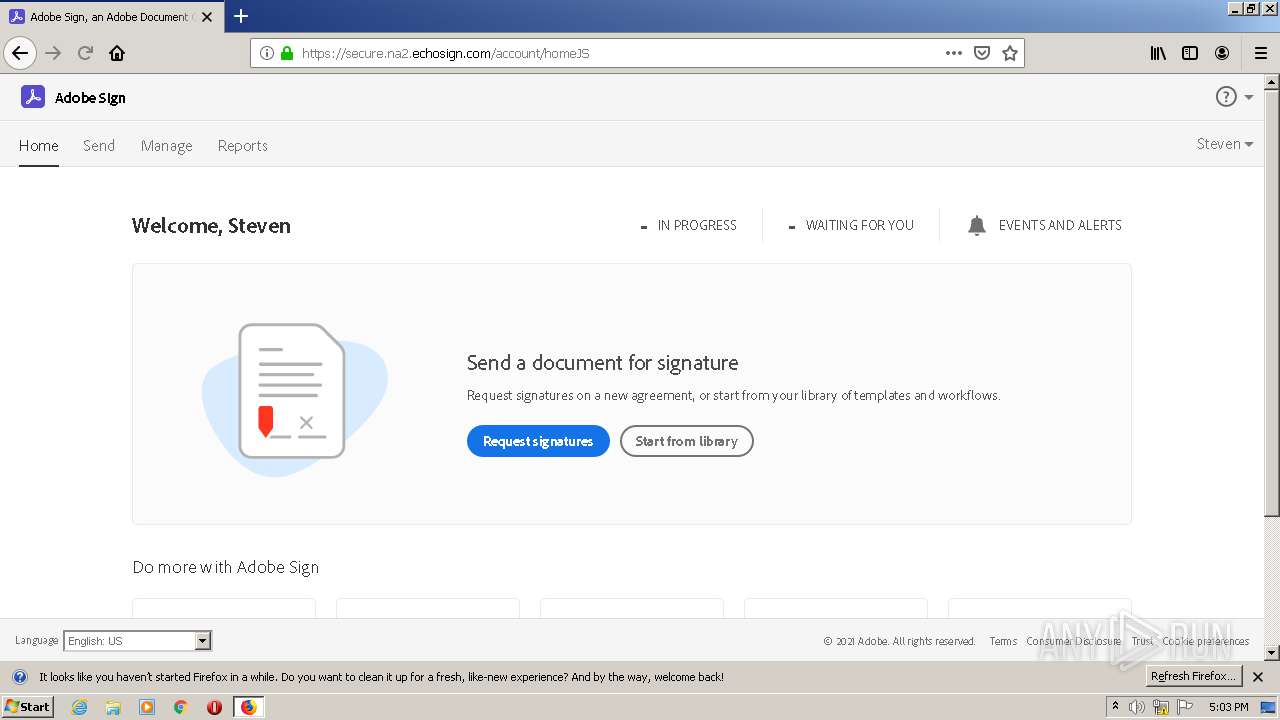The image size is (1280, 720).
Task: Click the scrollbar down arrow
Action: click(1272, 654)
